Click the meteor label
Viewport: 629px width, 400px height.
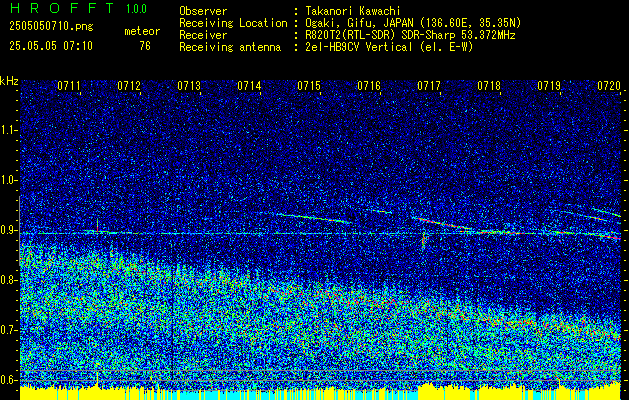tap(142, 31)
